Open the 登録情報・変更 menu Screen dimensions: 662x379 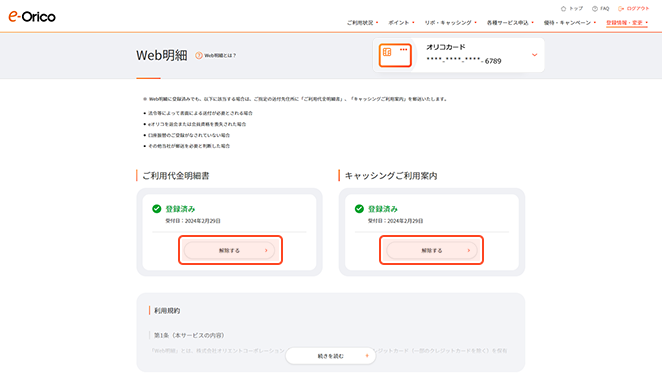click(627, 23)
